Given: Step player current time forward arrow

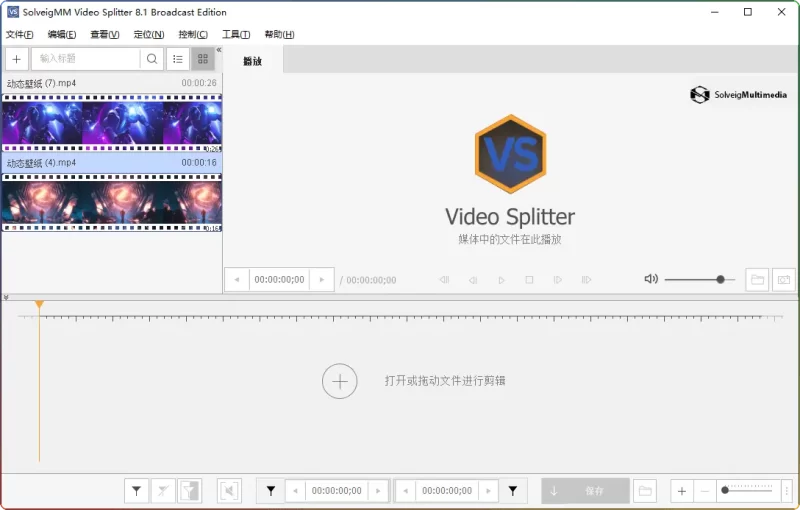Looking at the screenshot, I should (321, 279).
